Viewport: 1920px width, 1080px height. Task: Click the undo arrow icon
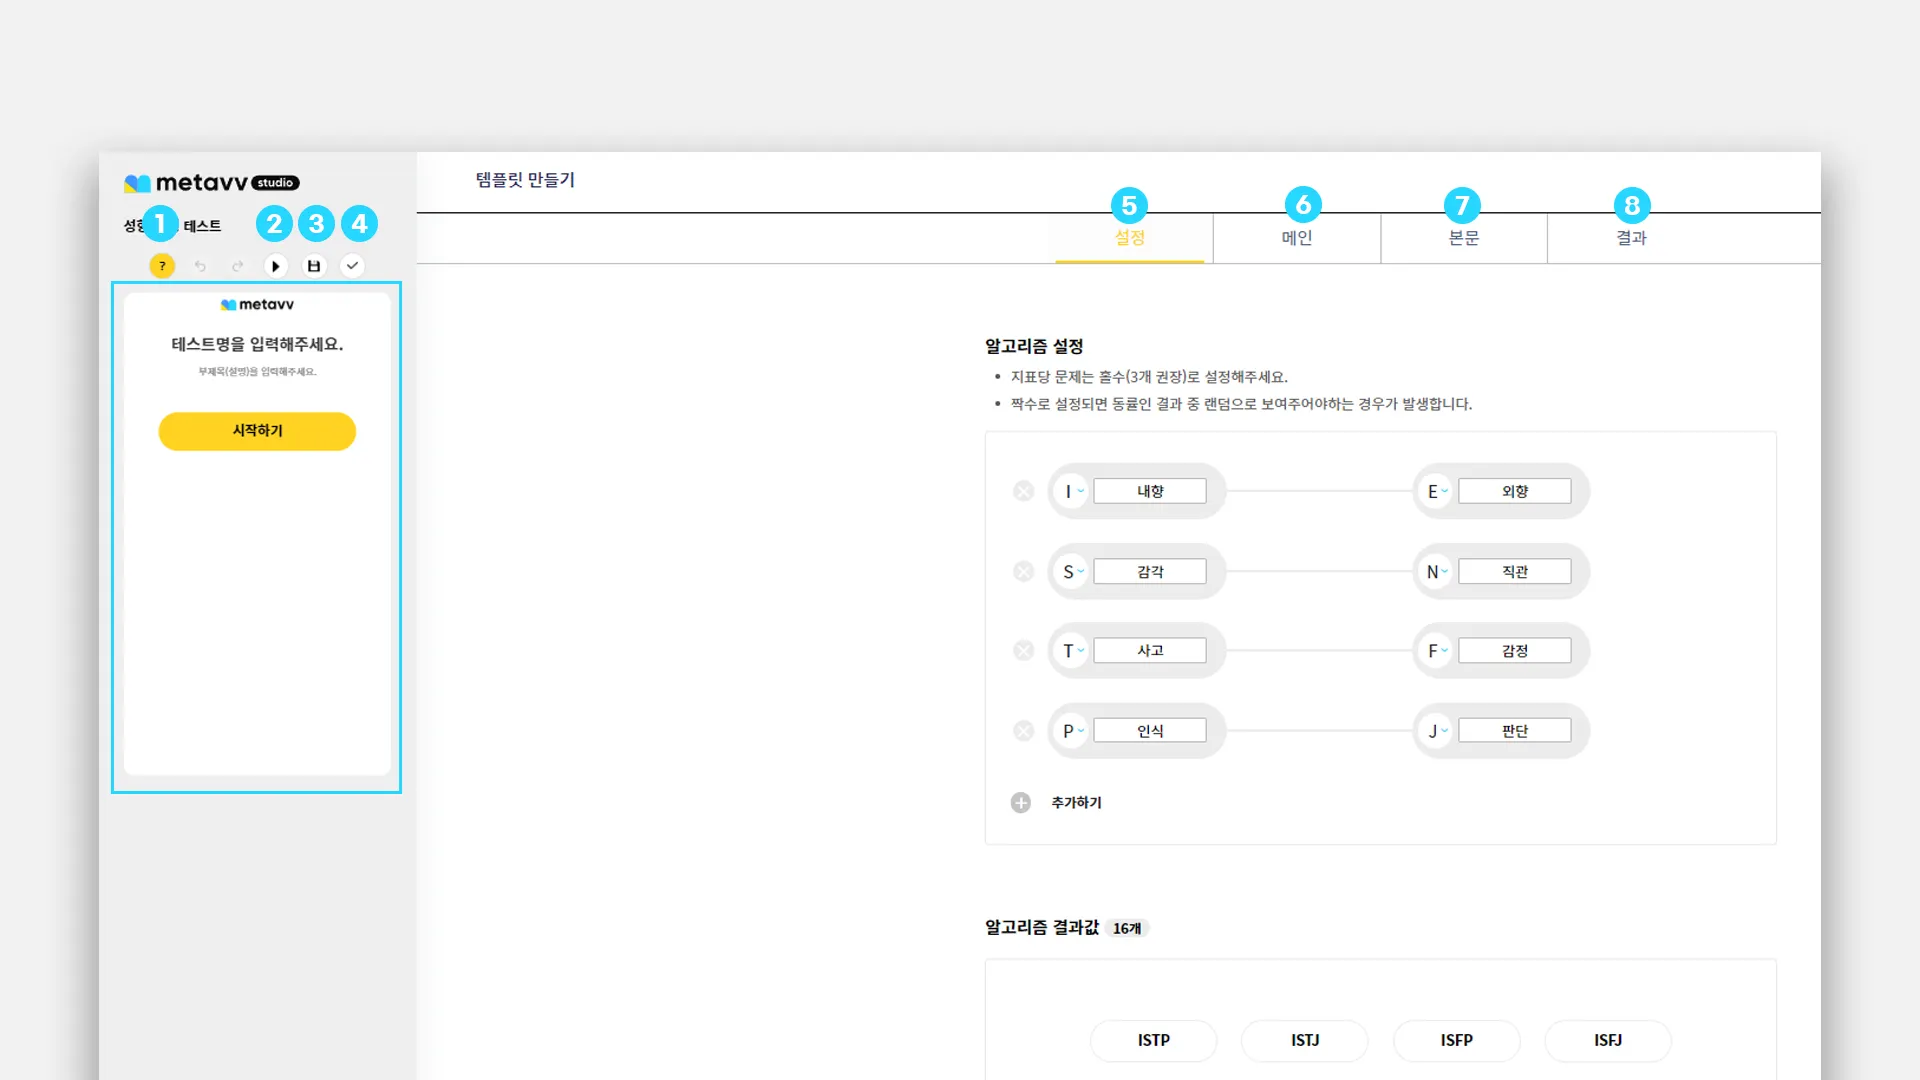click(x=200, y=266)
